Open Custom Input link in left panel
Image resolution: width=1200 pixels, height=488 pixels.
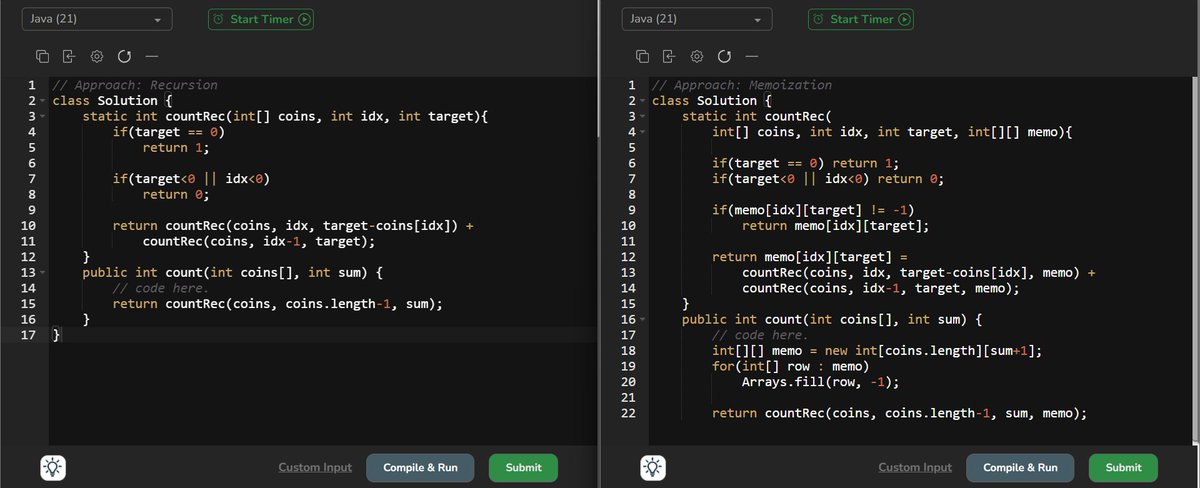click(x=315, y=467)
